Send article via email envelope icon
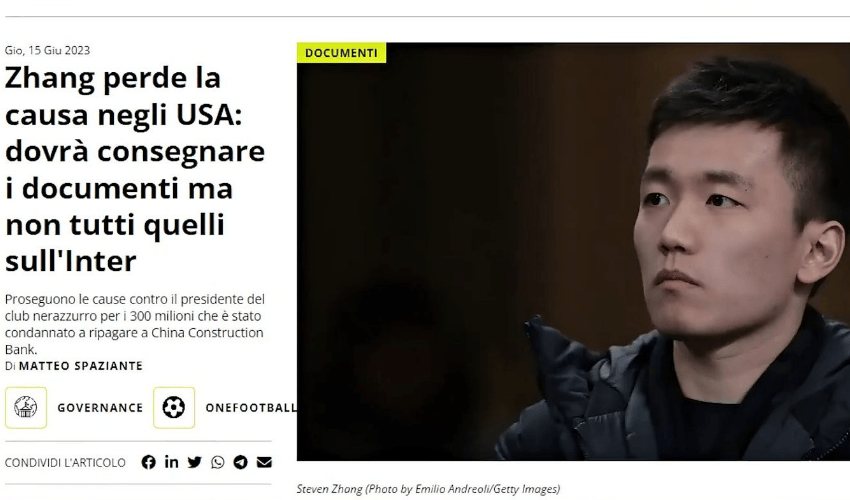850x500 pixels. tap(264, 462)
